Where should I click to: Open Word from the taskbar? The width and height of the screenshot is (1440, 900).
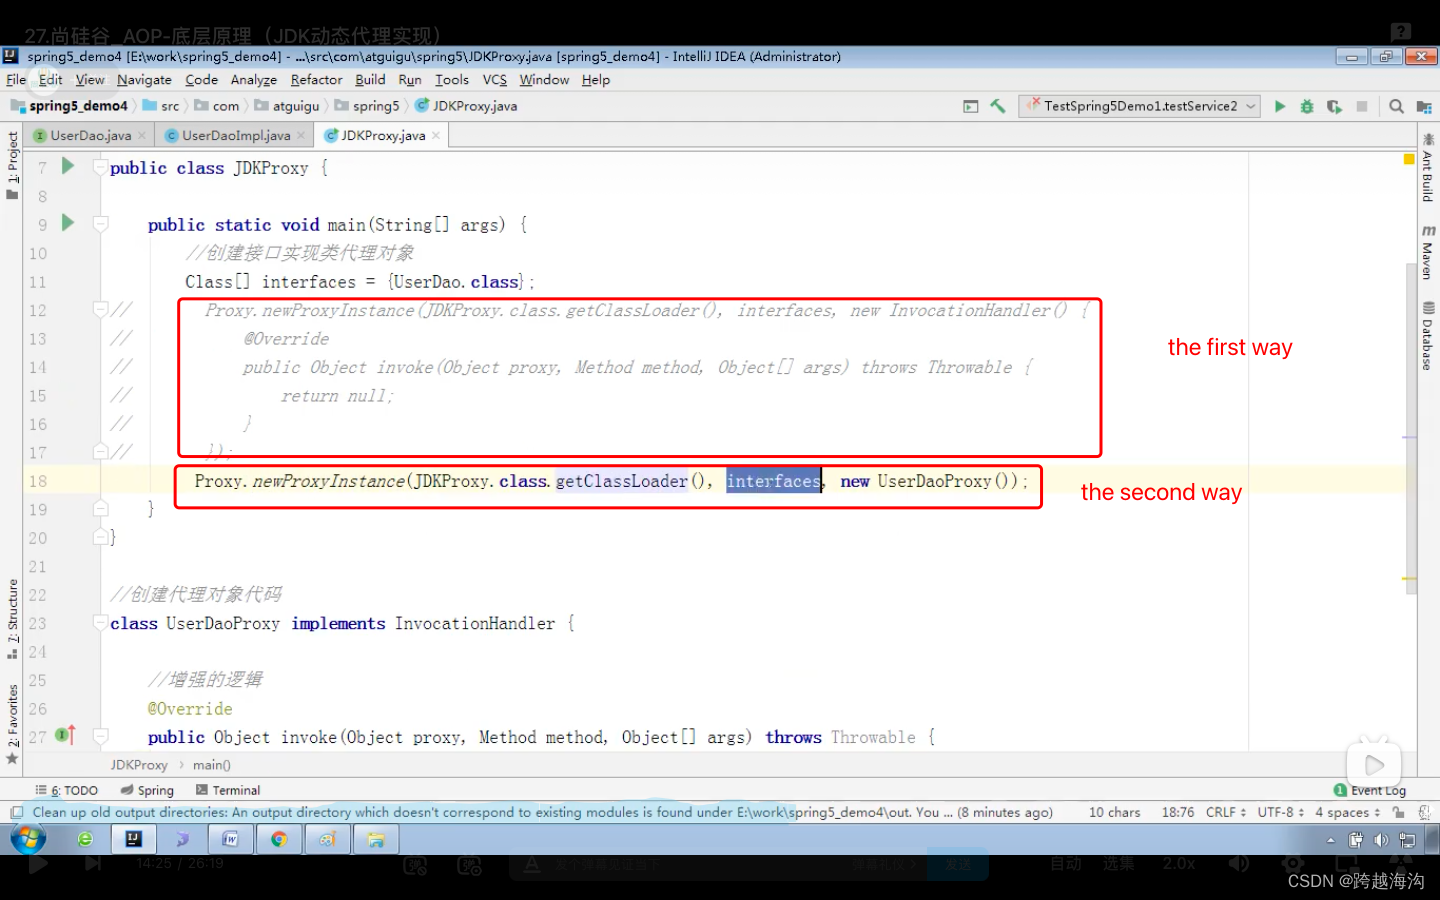[x=230, y=839]
